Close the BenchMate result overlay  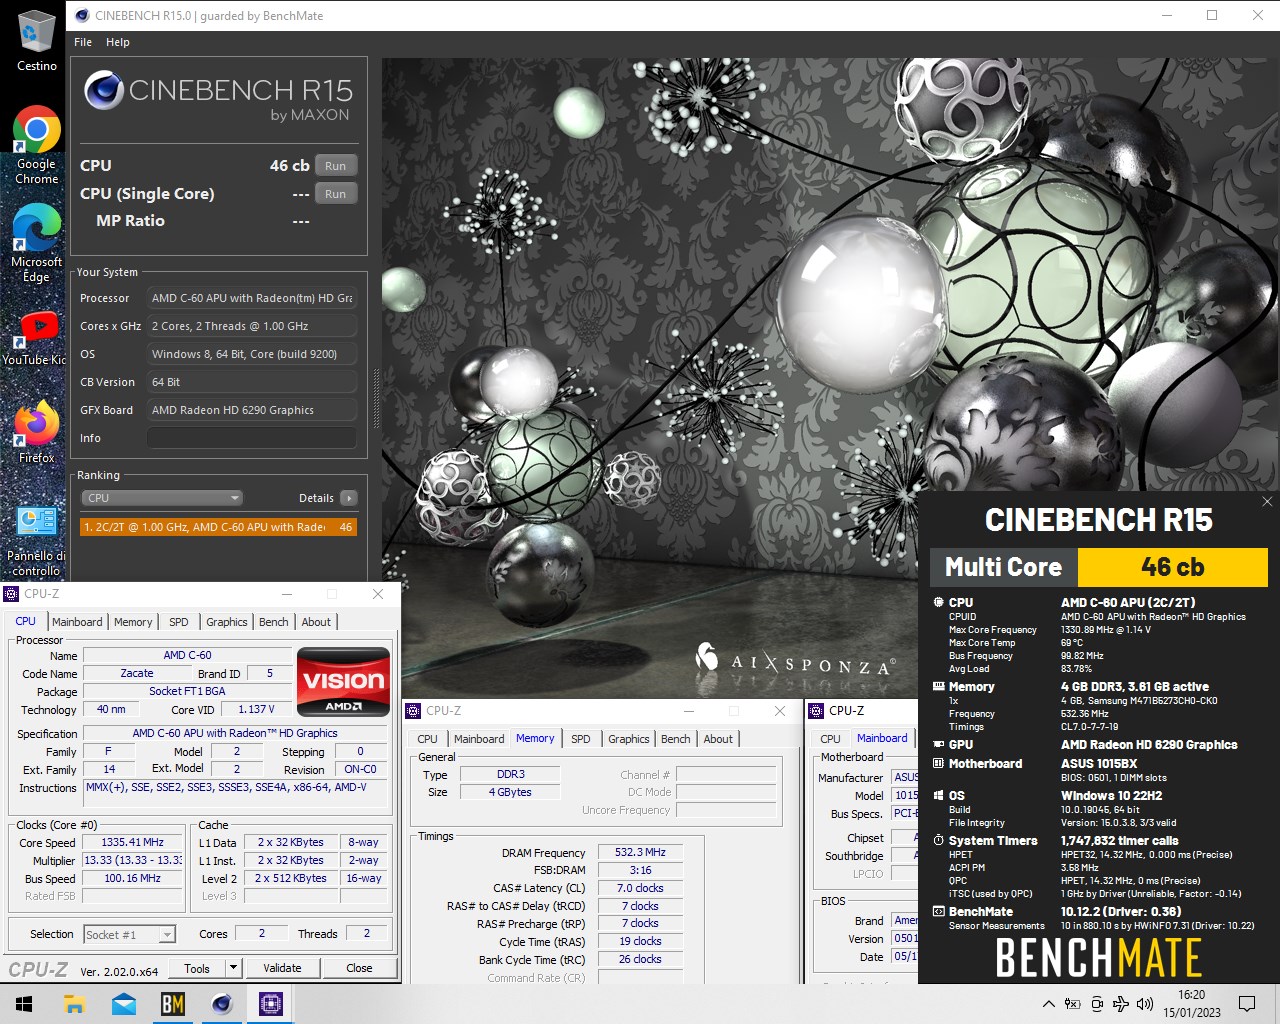coord(1267,502)
